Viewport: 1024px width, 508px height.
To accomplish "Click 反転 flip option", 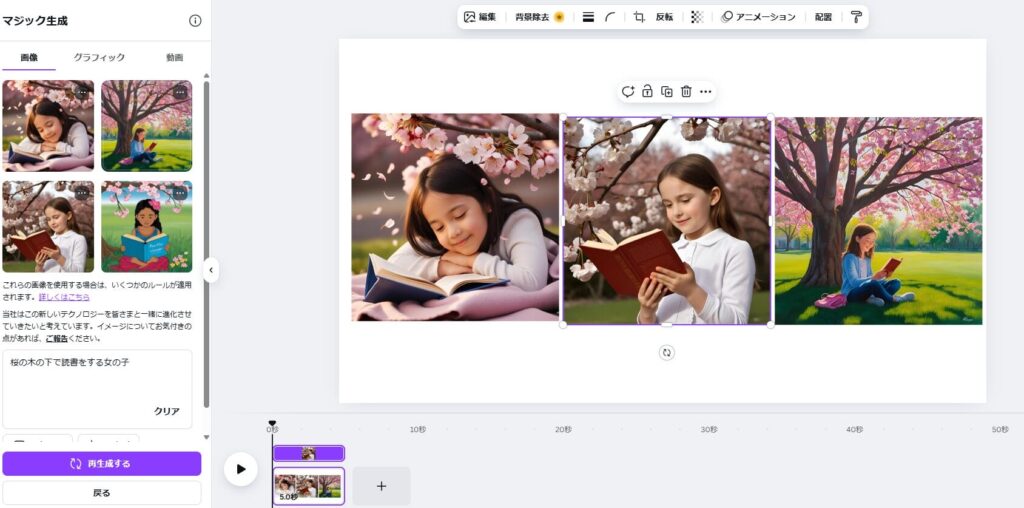I will [x=664, y=17].
